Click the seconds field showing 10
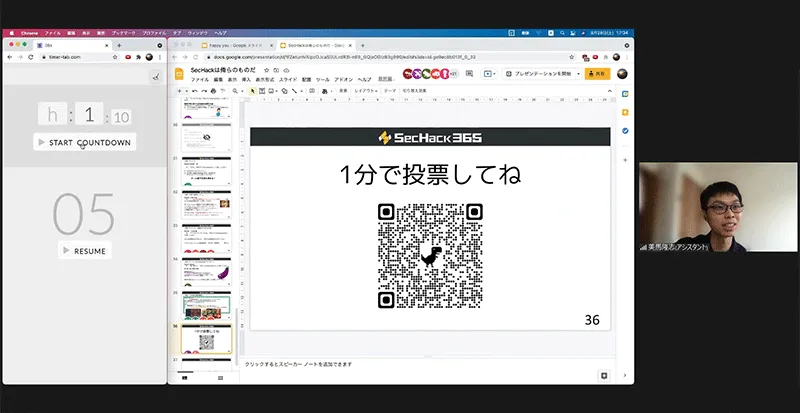The image size is (800, 413). point(121,117)
